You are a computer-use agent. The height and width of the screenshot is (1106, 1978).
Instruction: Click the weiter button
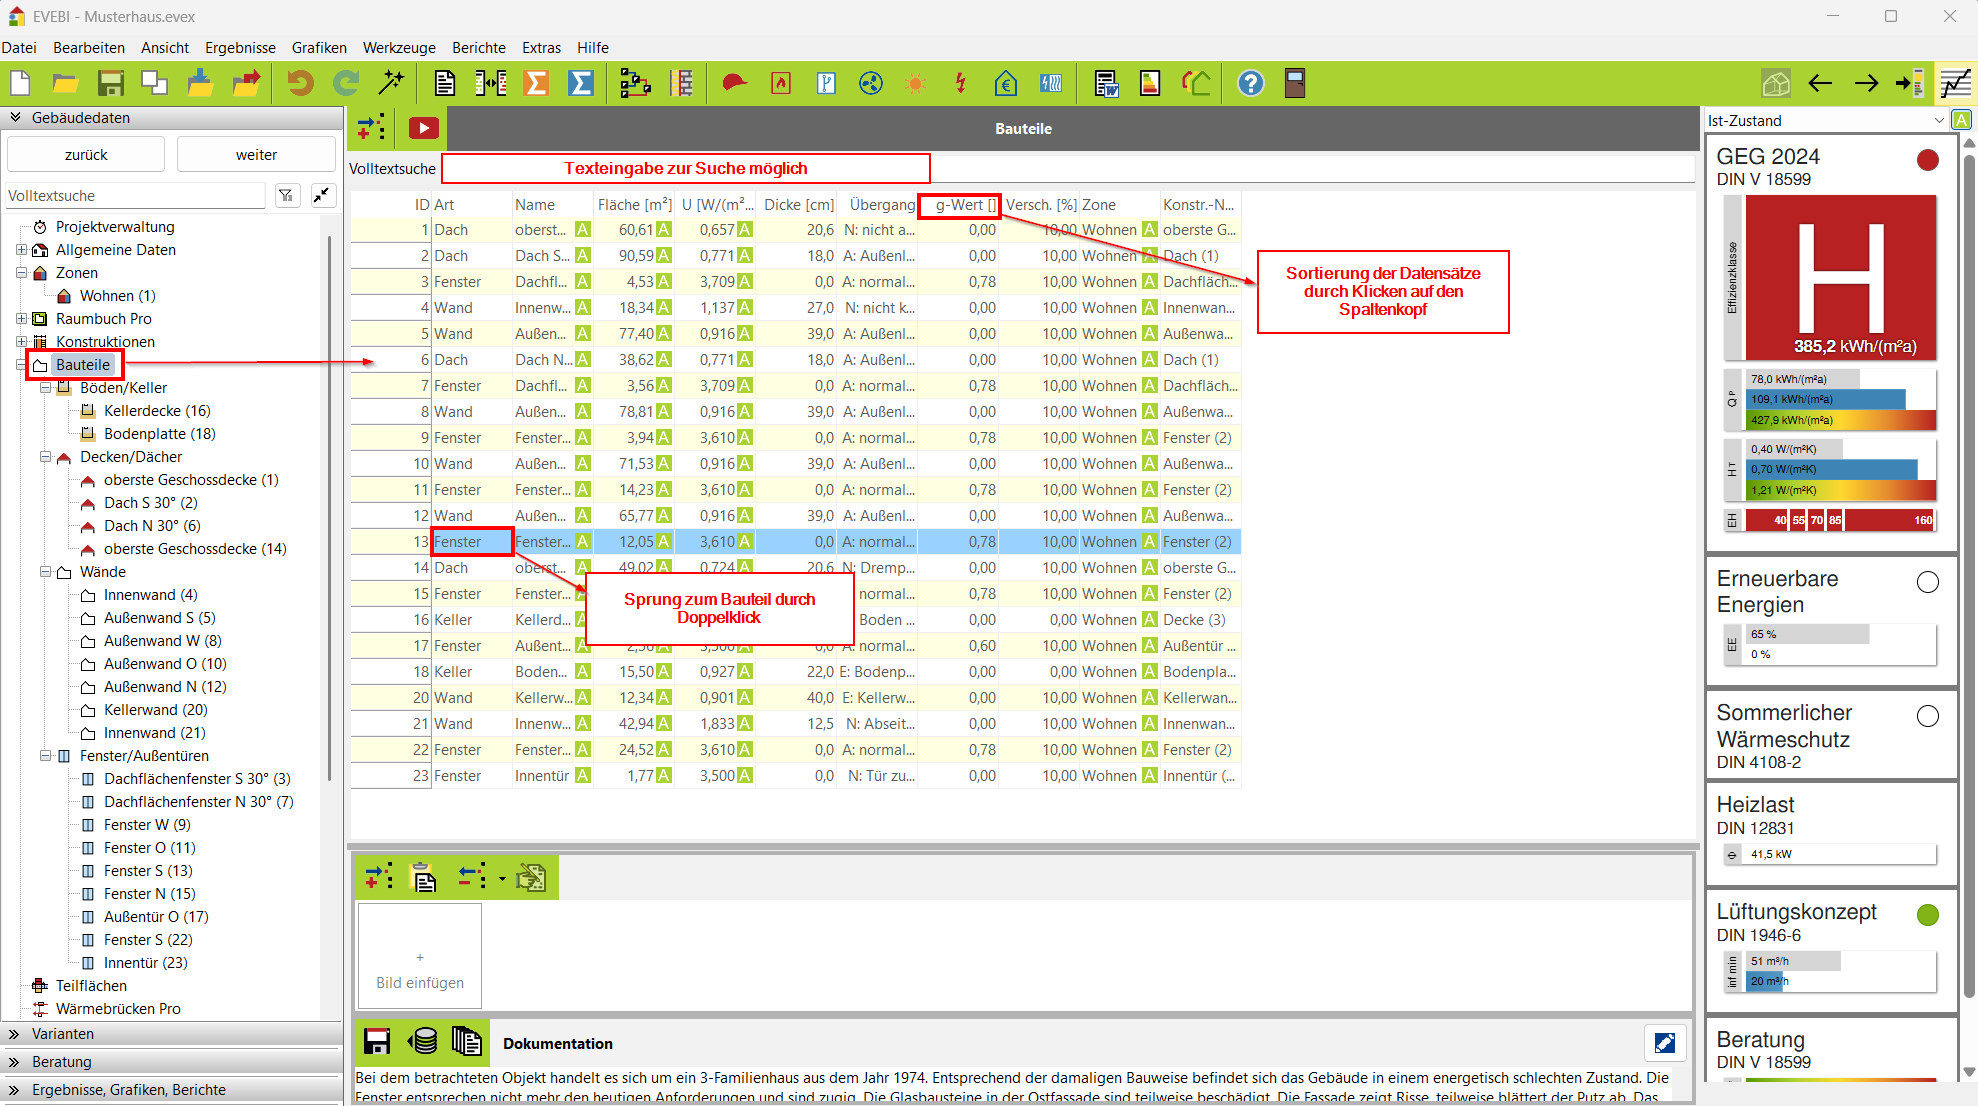(x=256, y=155)
